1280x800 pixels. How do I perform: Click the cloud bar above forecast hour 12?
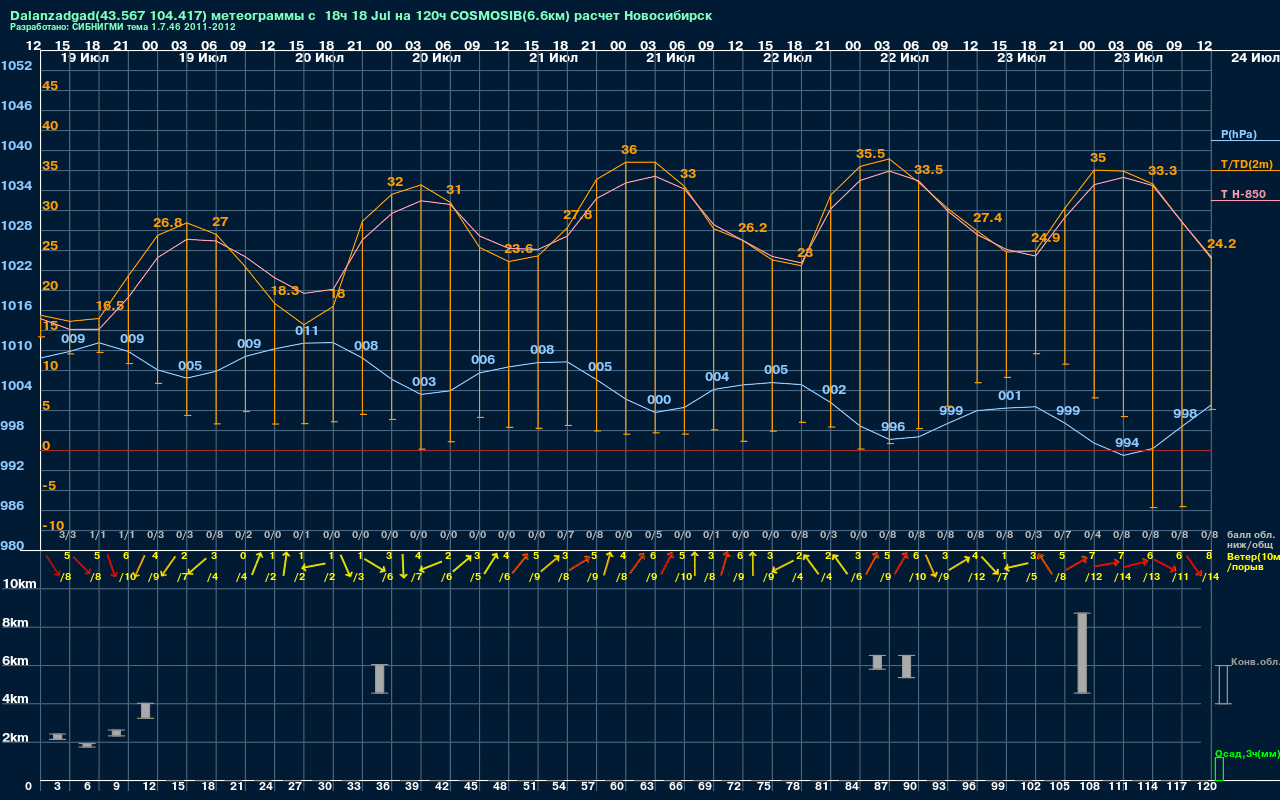(145, 711)
